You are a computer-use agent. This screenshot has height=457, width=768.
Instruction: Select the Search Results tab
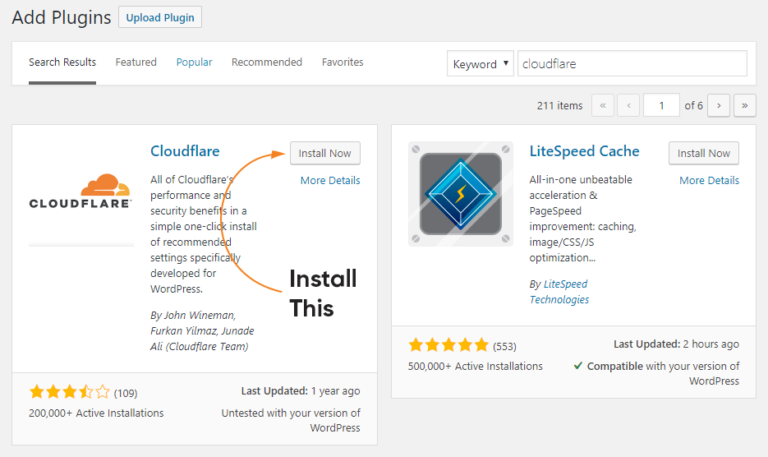click(62, 62)
